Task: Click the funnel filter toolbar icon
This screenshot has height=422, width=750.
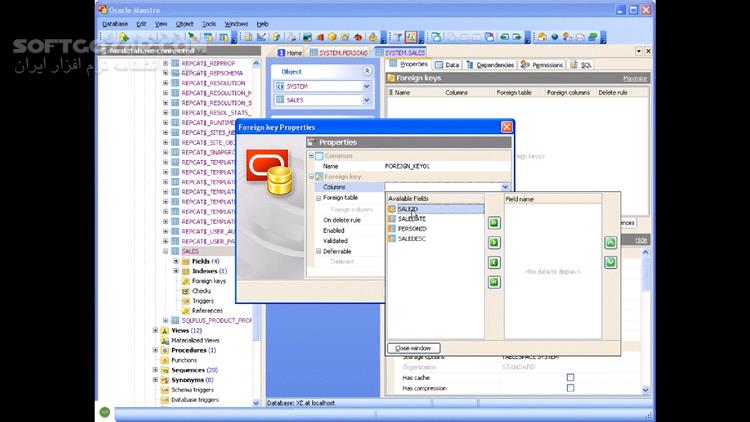Action: point(398,37)
